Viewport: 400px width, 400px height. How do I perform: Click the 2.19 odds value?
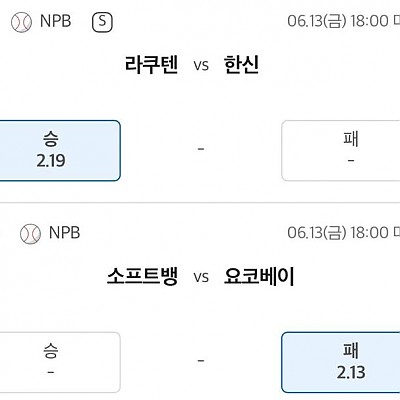point(51,161)
